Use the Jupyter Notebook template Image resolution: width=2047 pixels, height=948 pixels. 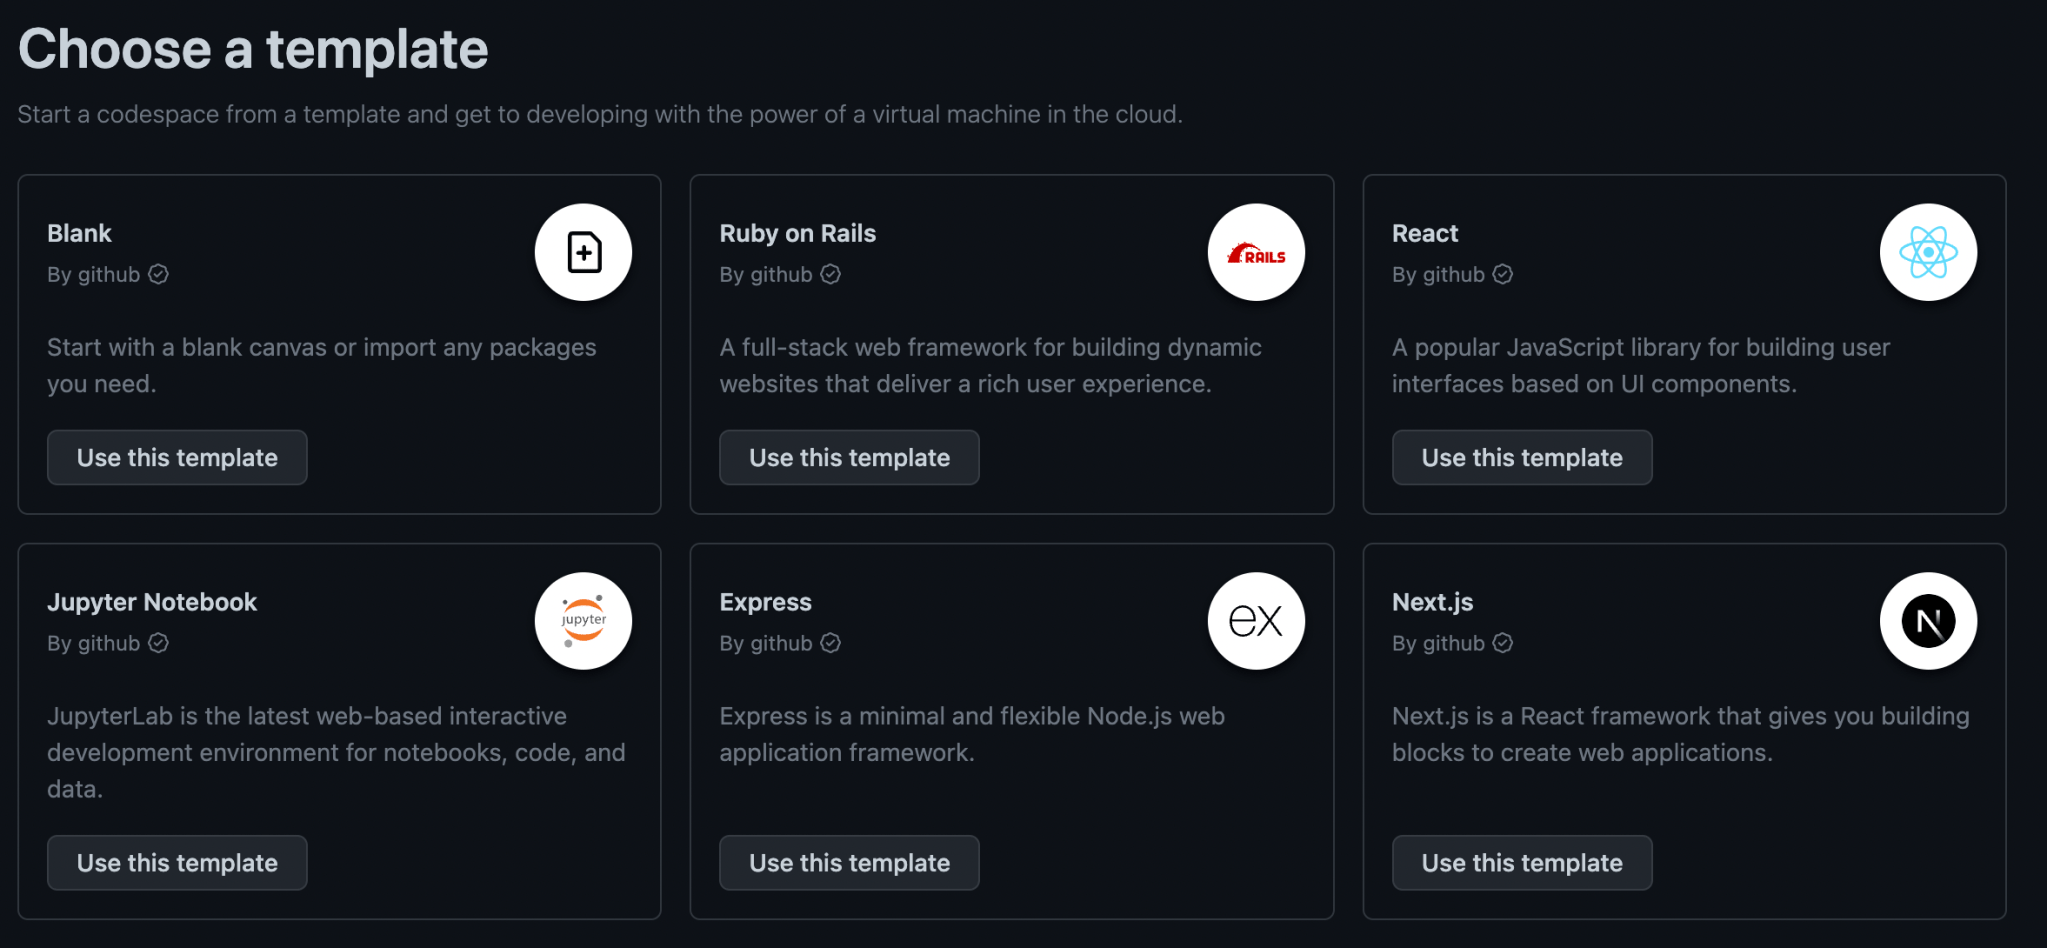pyautogui.click(x=176, y=862)
